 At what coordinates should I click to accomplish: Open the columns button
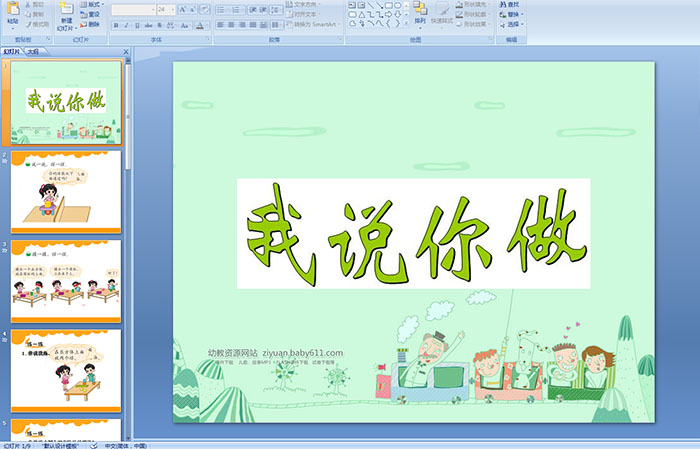click(x=276, y=25)
